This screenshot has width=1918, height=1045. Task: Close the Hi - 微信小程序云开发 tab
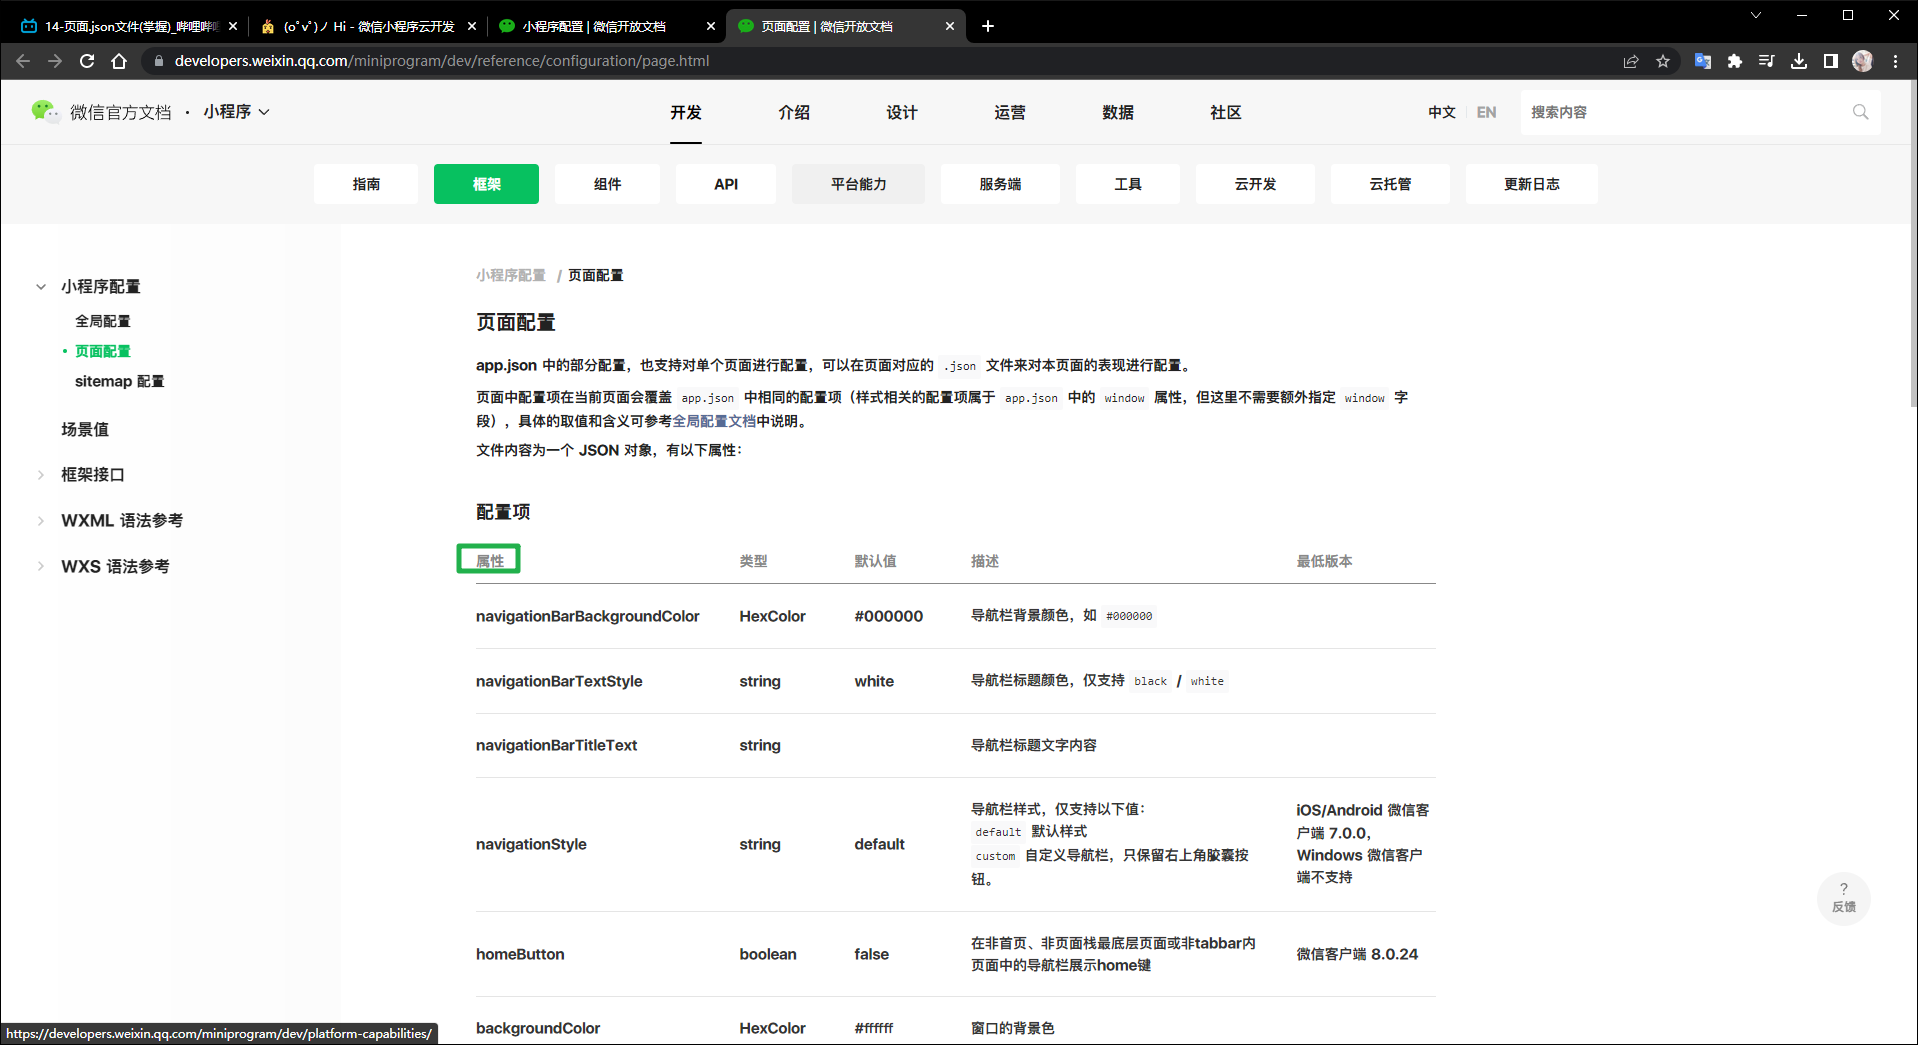point(472,26)
